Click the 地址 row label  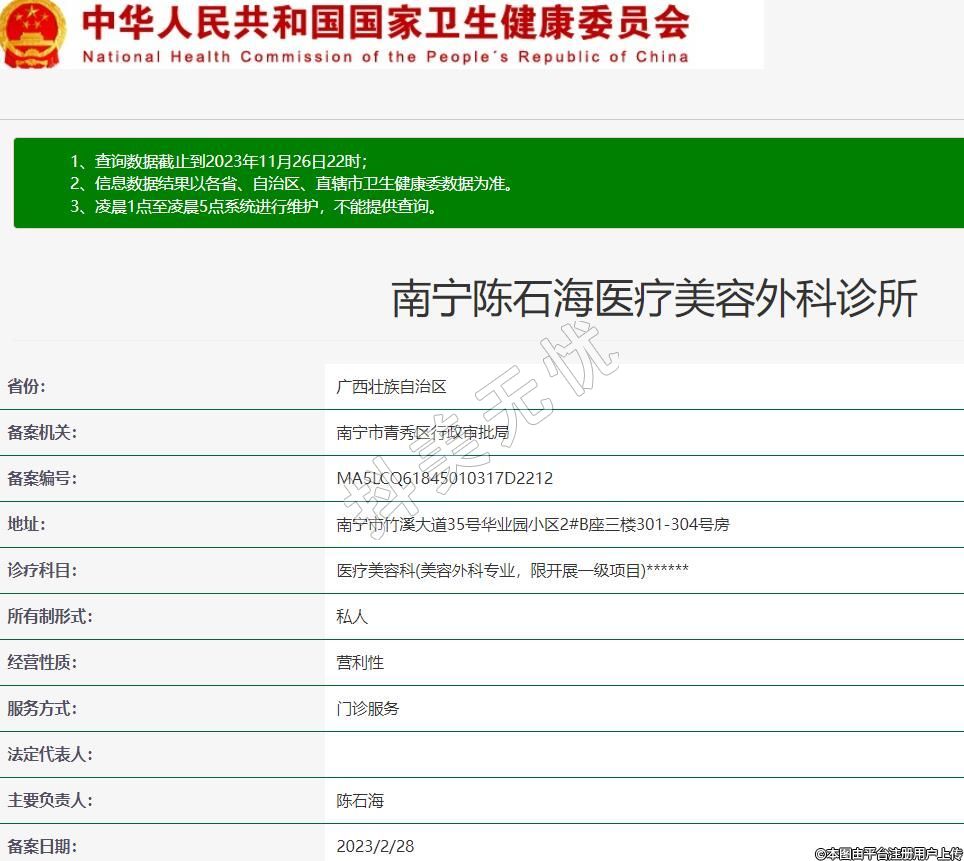click(x=27, y=525)
